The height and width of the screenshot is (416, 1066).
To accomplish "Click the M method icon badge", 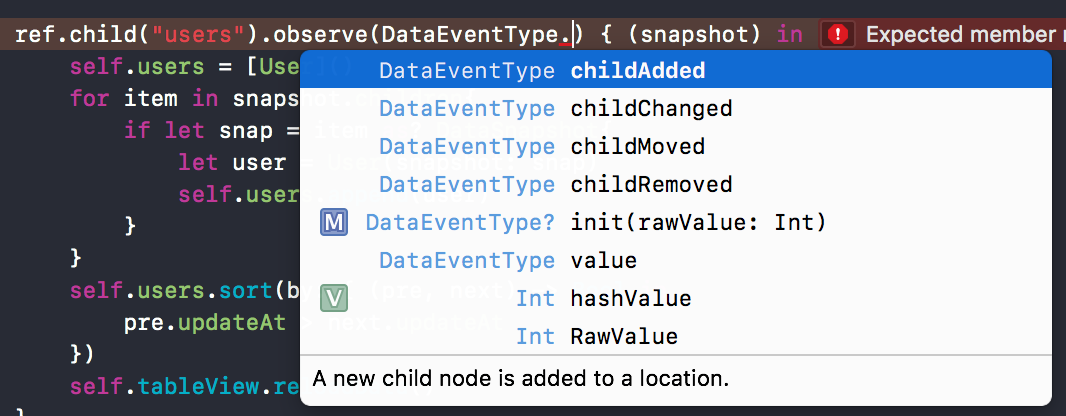I will (x=335, y=223).
